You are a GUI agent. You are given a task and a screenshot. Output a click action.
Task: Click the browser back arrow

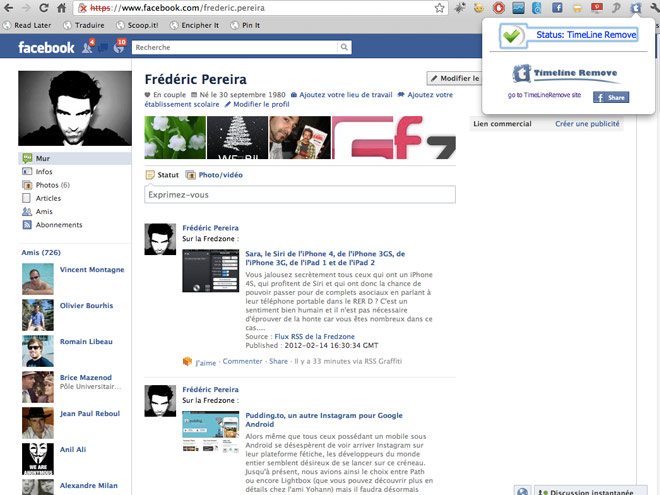8,8
